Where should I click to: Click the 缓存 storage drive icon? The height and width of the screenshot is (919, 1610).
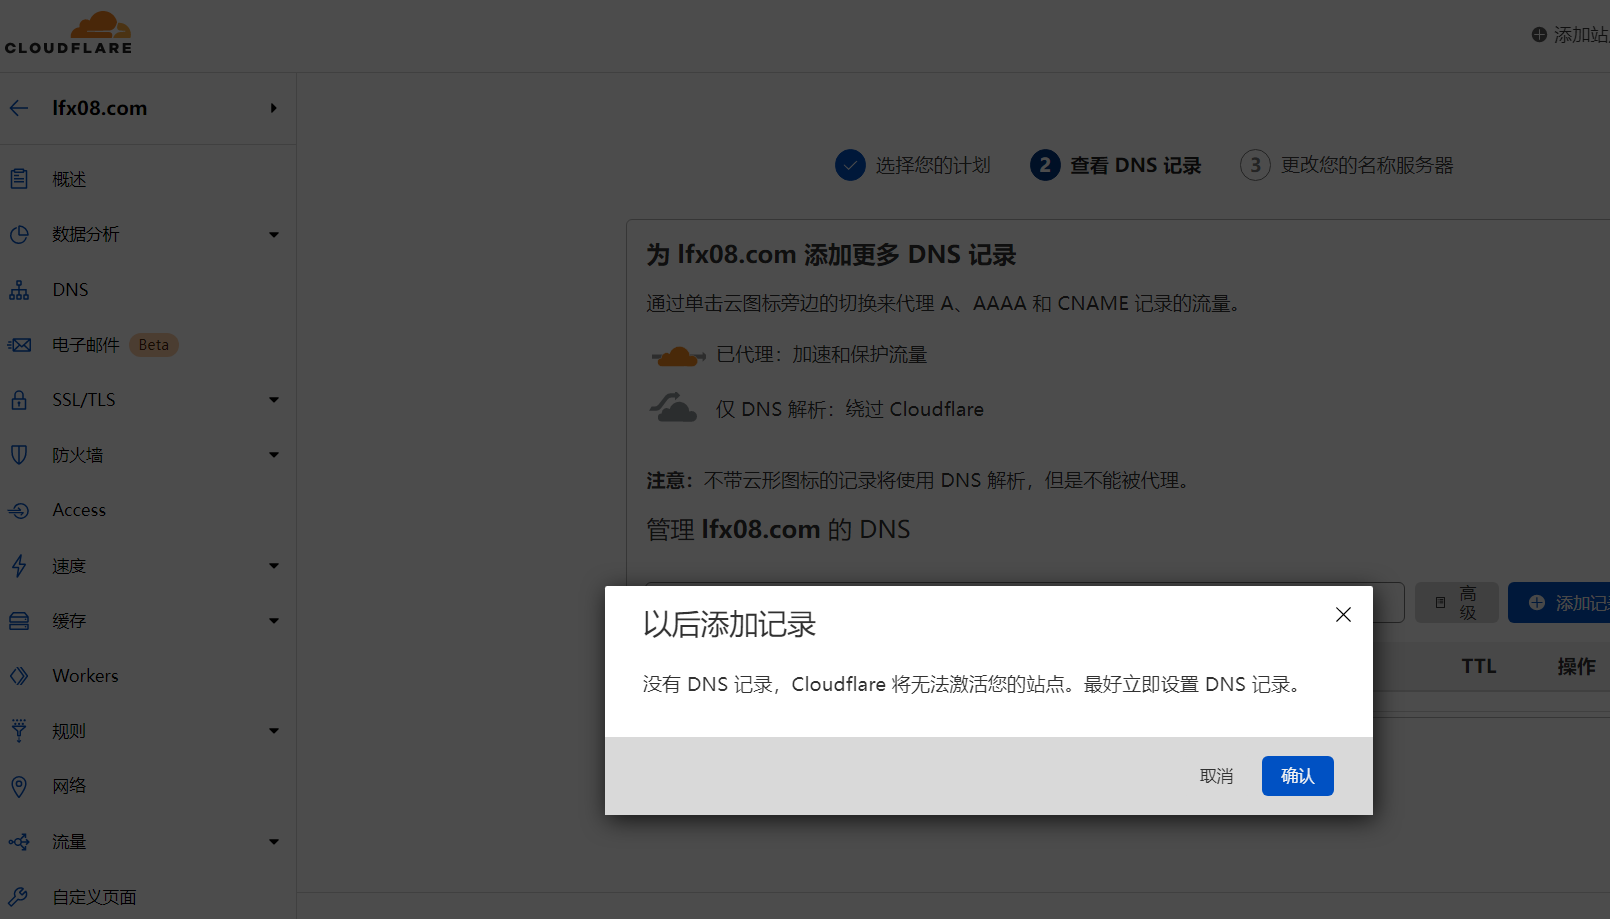coord(19,621)
